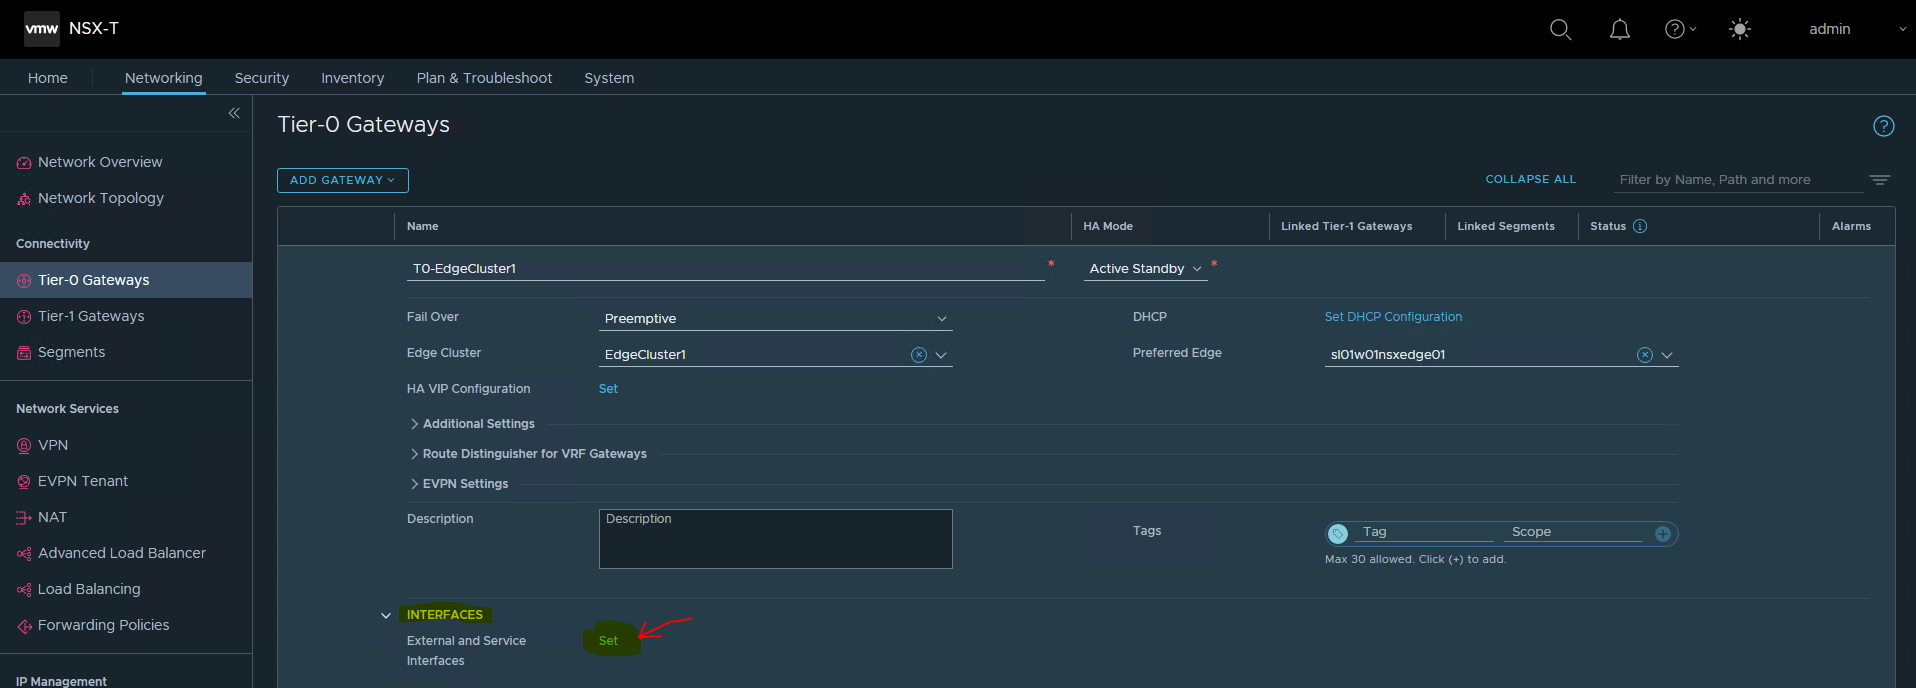Select Tier-0 Gateways in the sidebar

[x=126, y=280]
